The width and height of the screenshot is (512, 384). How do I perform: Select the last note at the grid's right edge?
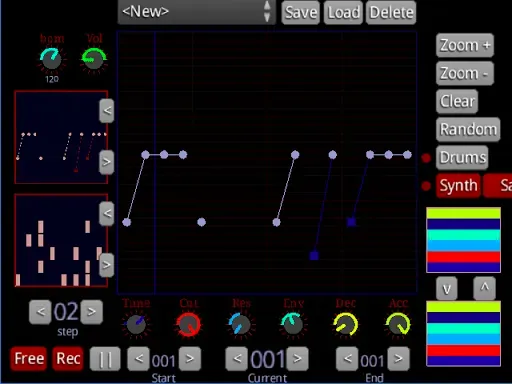[407, 155]
